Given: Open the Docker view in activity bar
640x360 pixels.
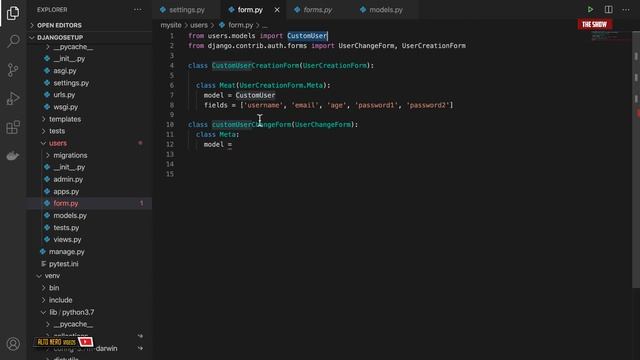Looking at the screenshot, I should pyautogui.click(x=13, y=156).
